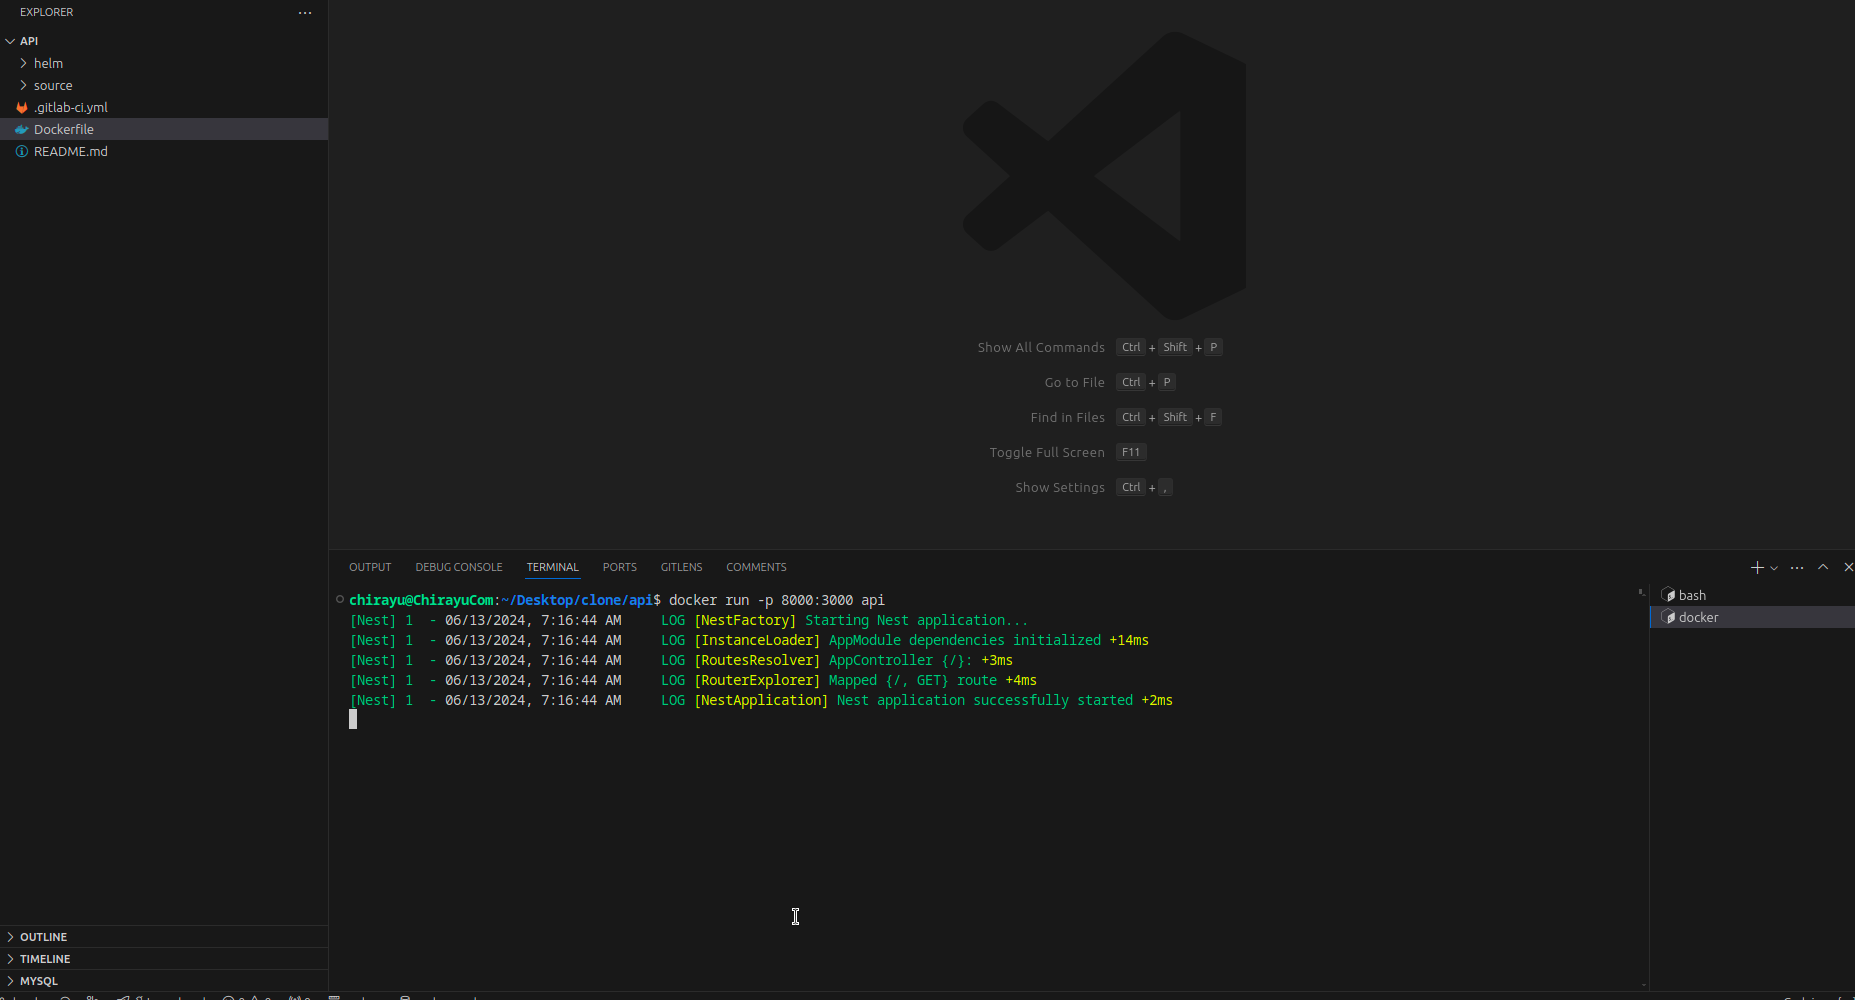Open the panel's more actions menu

[1797, 567]
